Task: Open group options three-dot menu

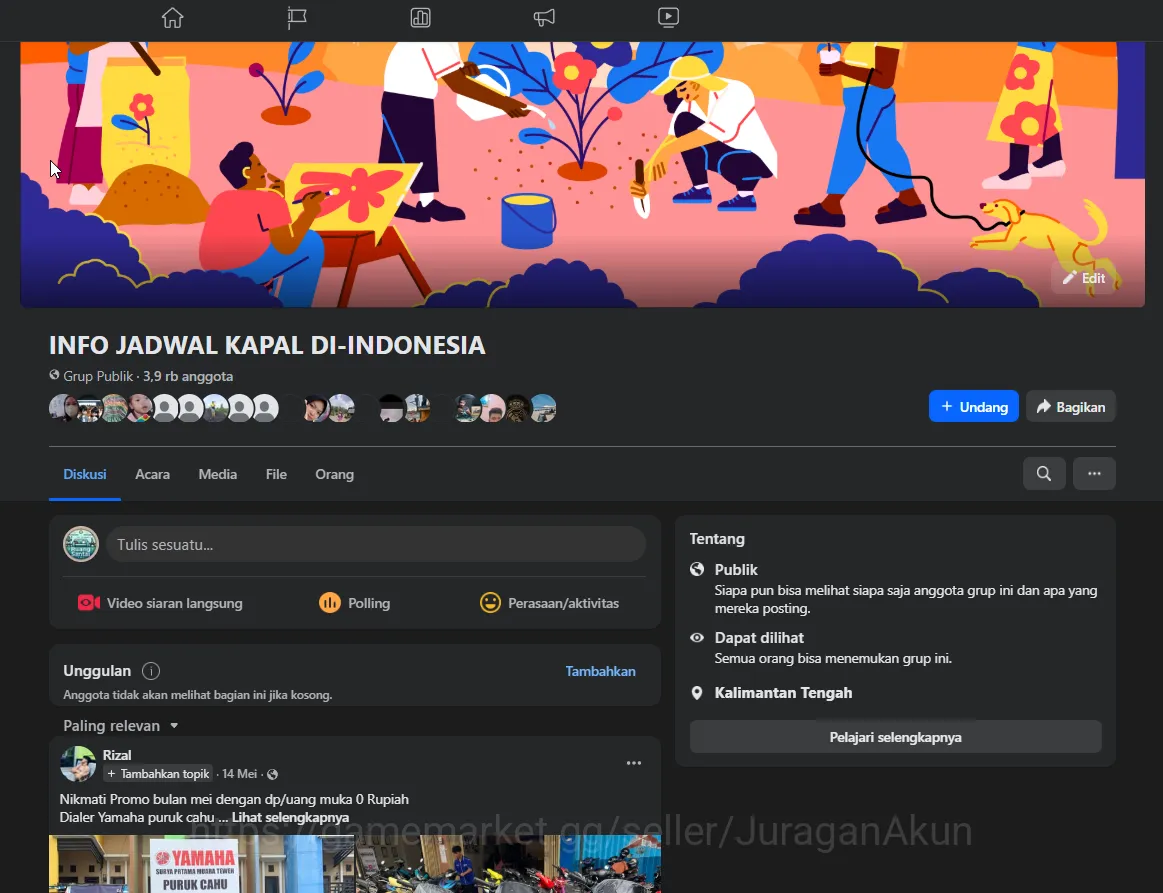Action: (x=1094, y=473)
